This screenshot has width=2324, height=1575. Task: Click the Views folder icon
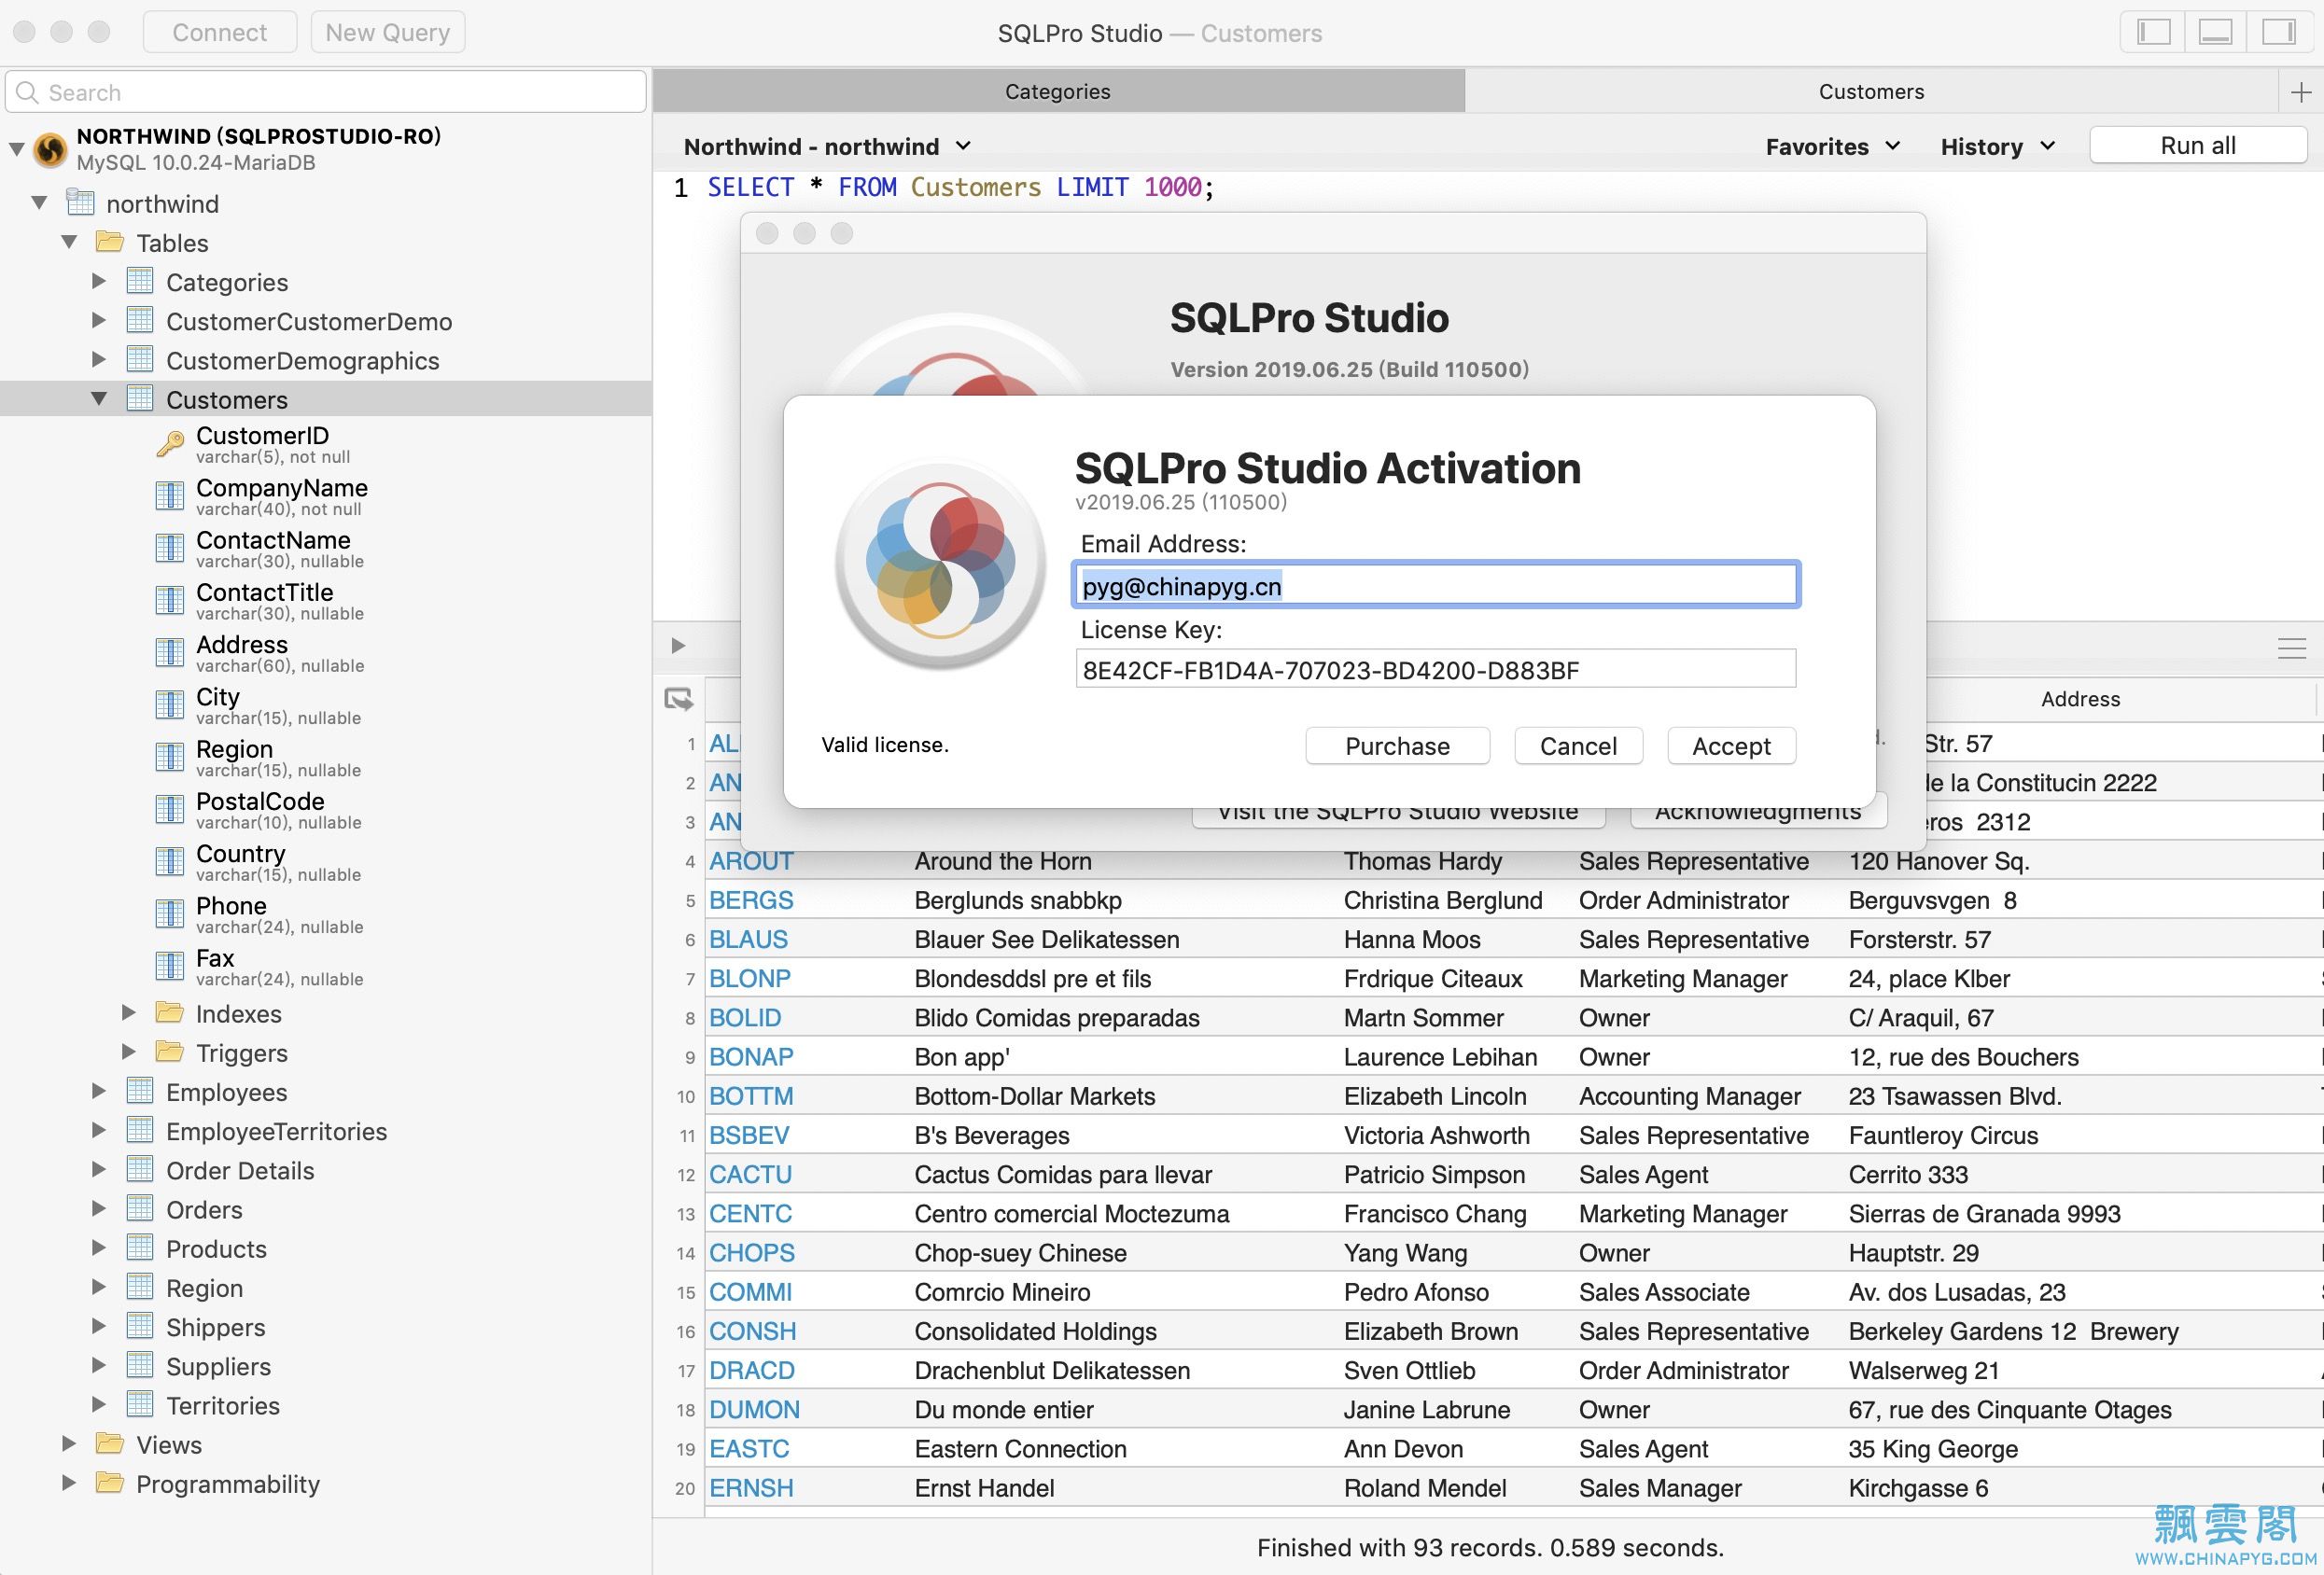[110, 1444]
